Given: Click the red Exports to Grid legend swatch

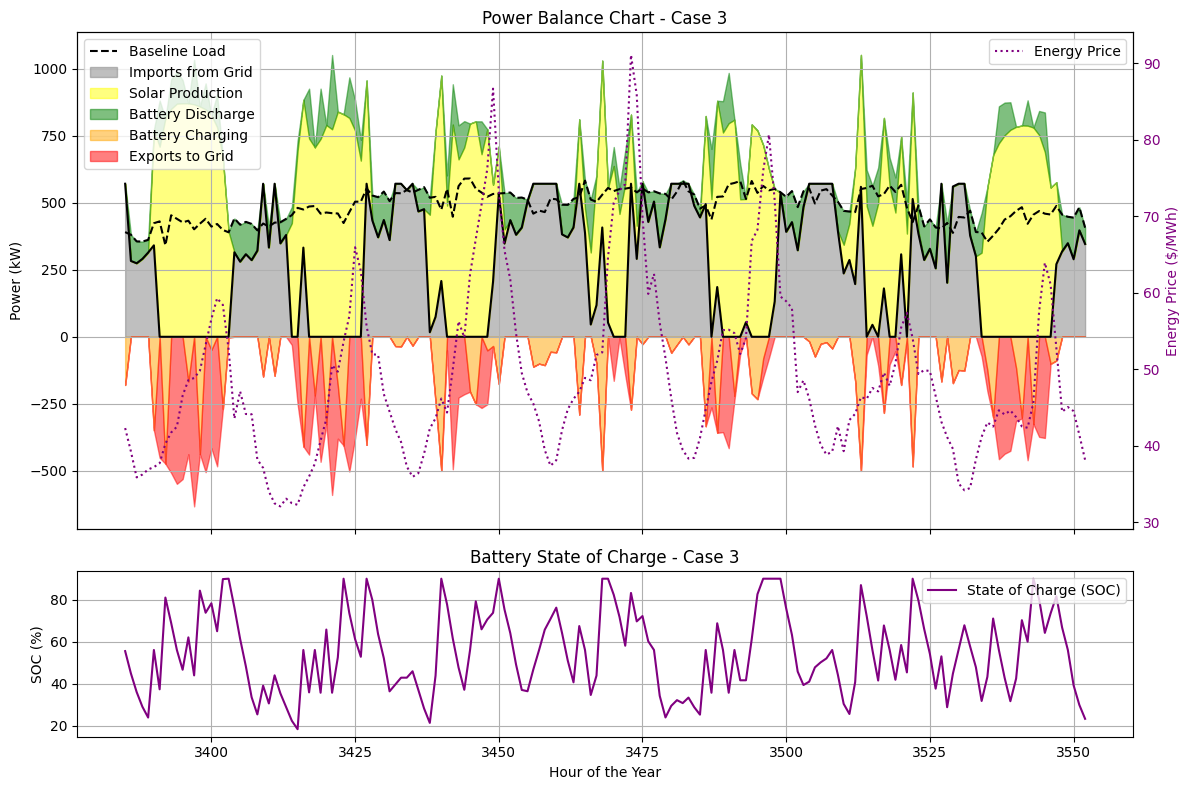Looking at the screenshot, I should [104, 156].
